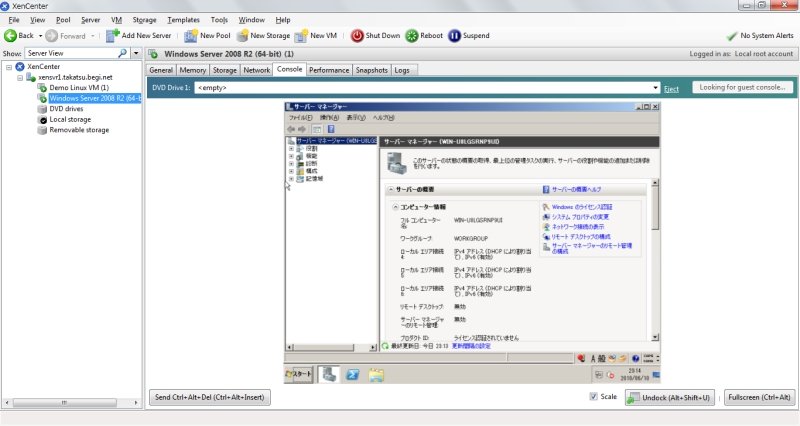800x426 pixels.
Task: Select the DVD drives storage icon
Action: [42, 109]
